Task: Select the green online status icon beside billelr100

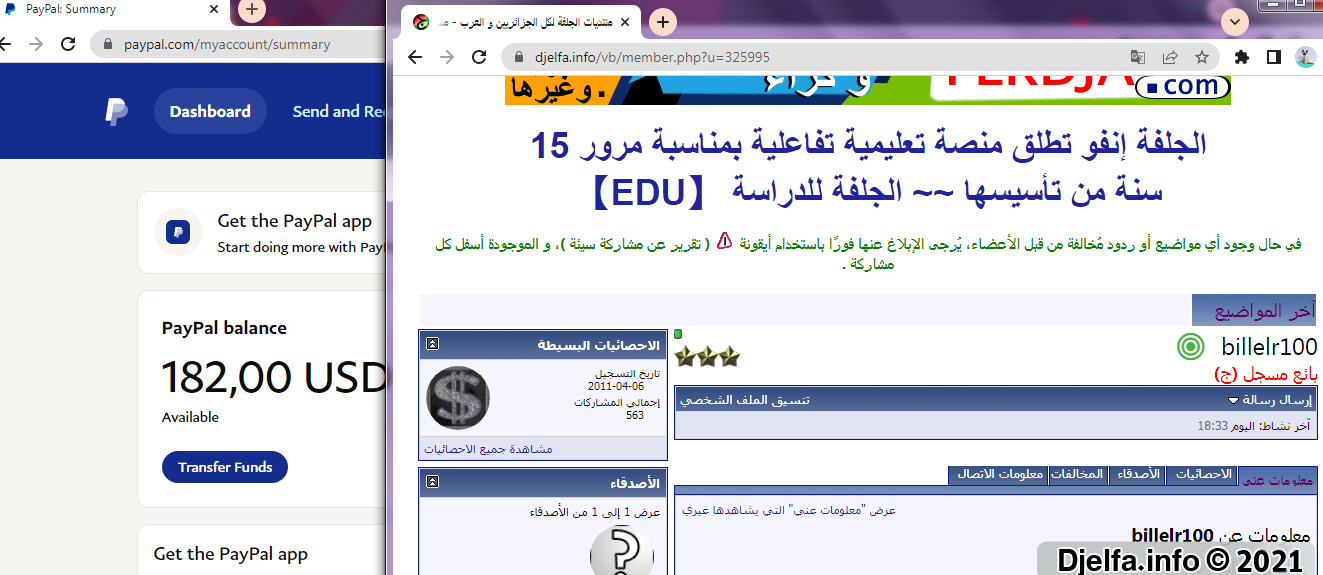Action: pos(1190,347)
